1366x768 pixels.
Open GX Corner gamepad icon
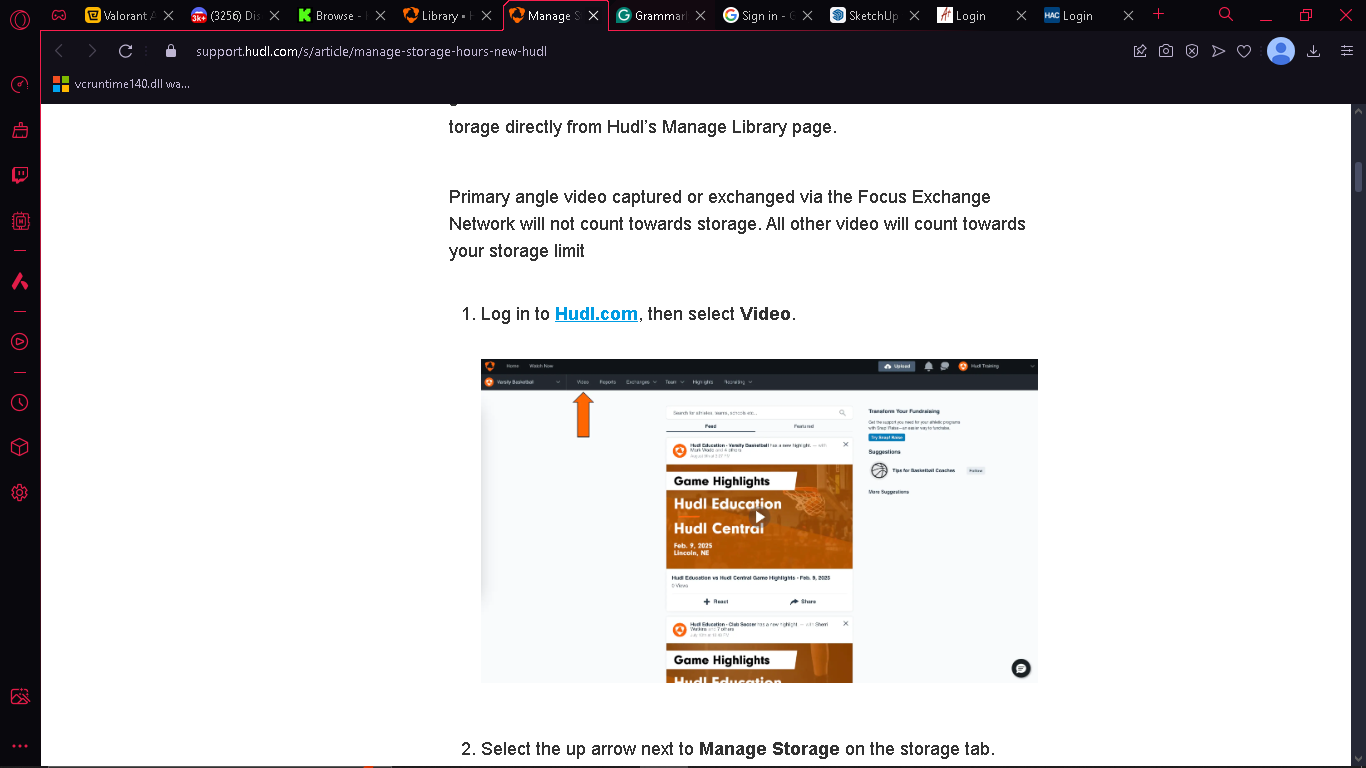[59, 16]
